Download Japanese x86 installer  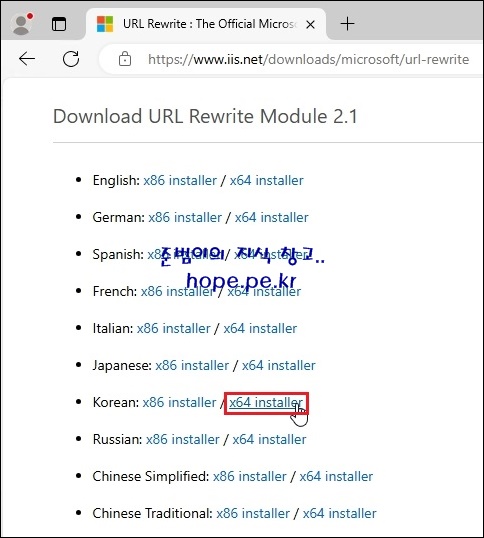coord(192,365)
